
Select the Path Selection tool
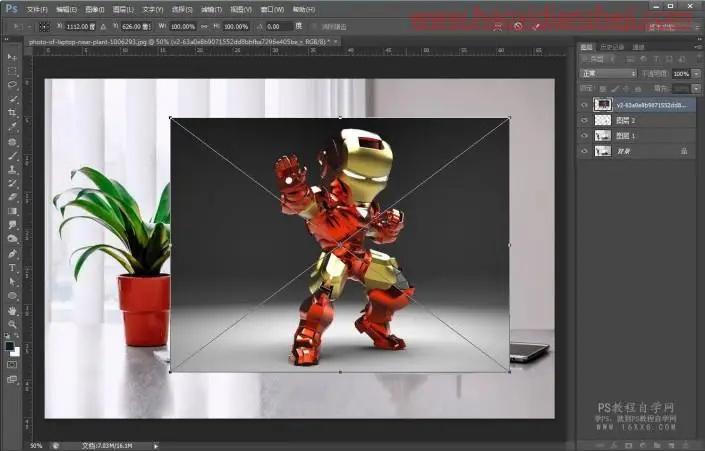pyautogui.click(x=12, y=282)
